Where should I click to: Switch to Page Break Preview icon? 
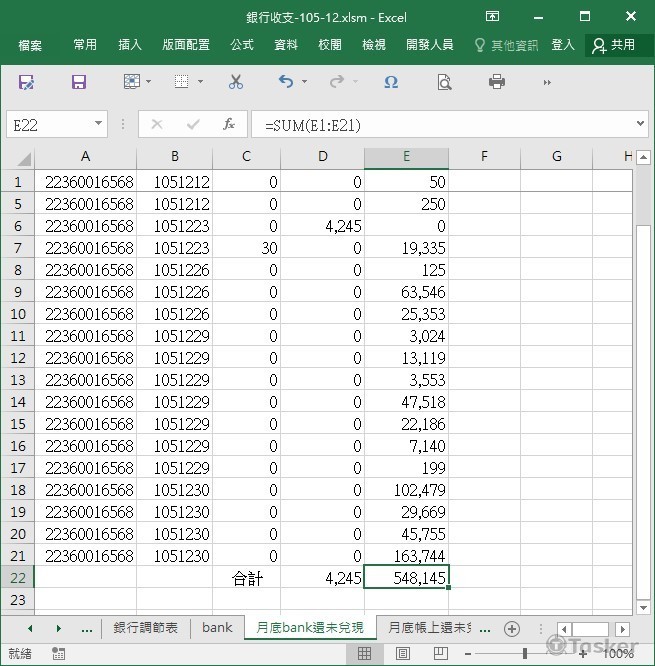pos(440,653)
